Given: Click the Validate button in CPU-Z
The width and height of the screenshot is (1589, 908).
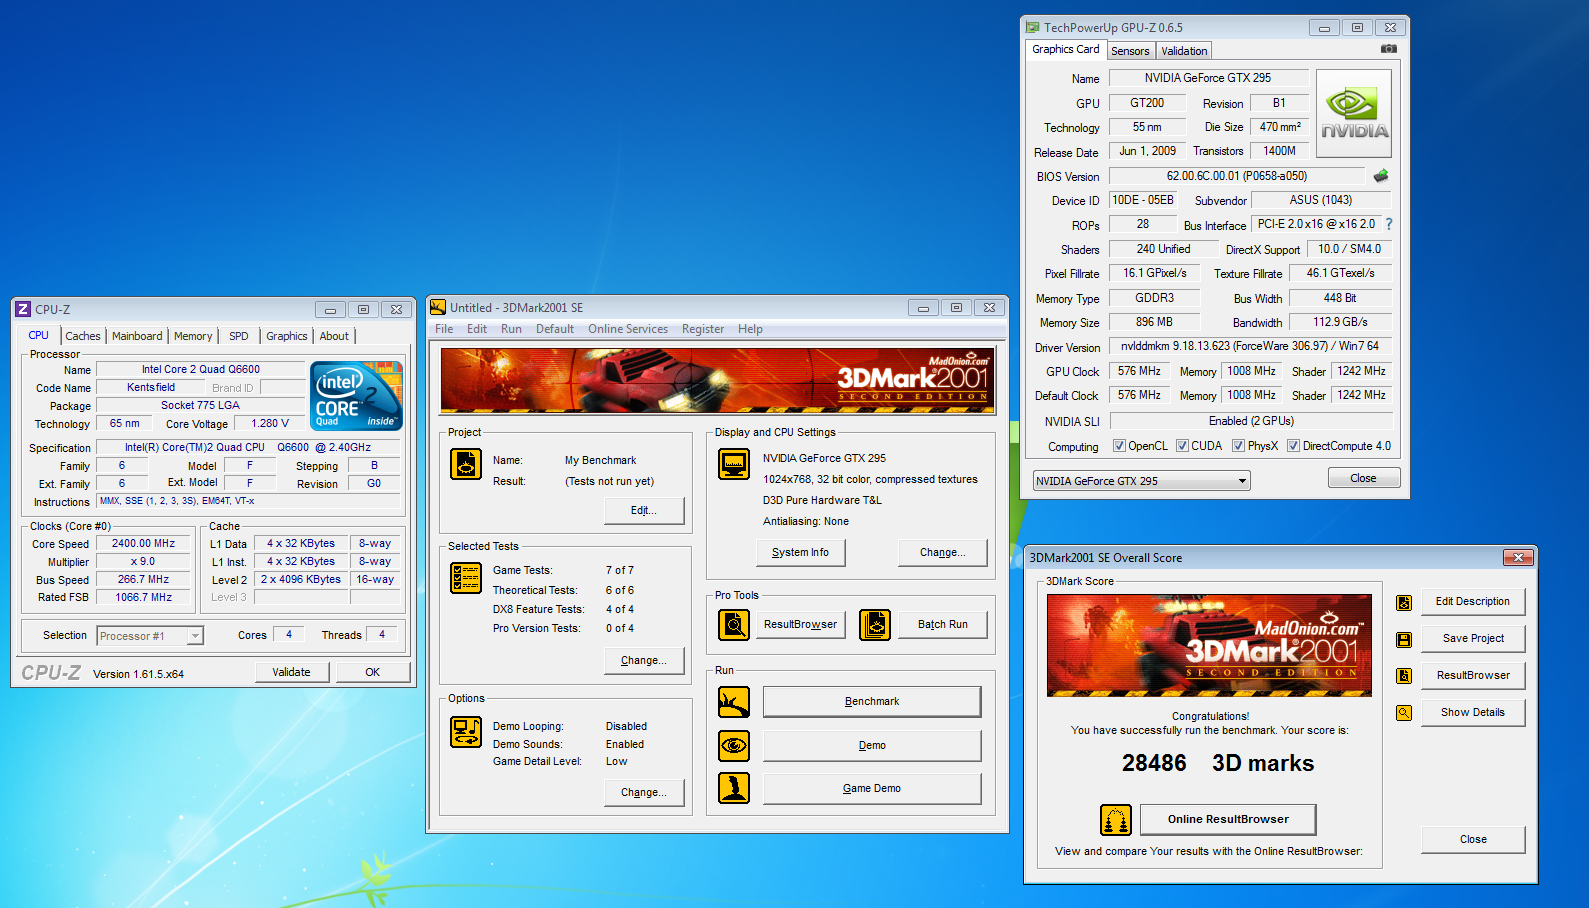Looking at the screenshot, I should (292, 672).
